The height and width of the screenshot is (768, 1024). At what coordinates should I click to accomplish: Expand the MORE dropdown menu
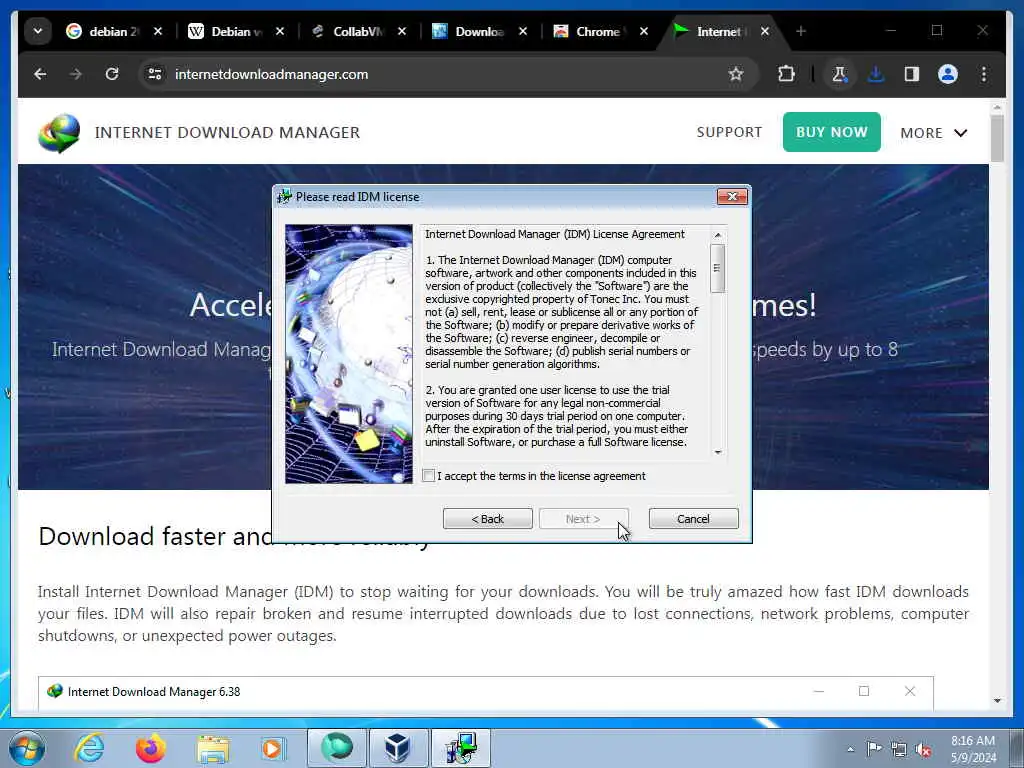point(933,133)
